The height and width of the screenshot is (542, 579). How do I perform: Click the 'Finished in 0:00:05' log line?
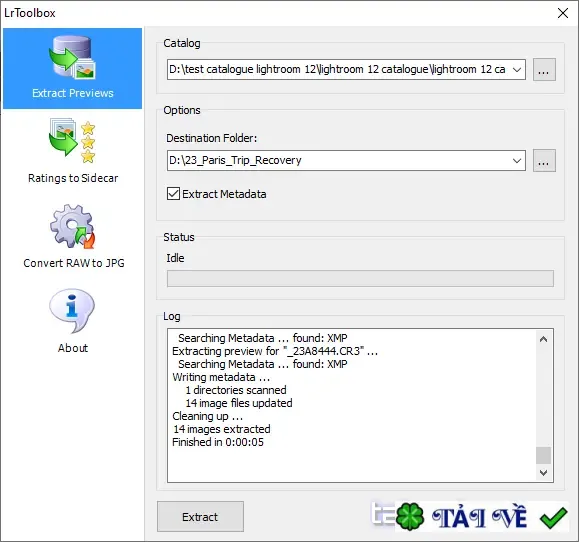pyautogui.click(x=218, y=442)
